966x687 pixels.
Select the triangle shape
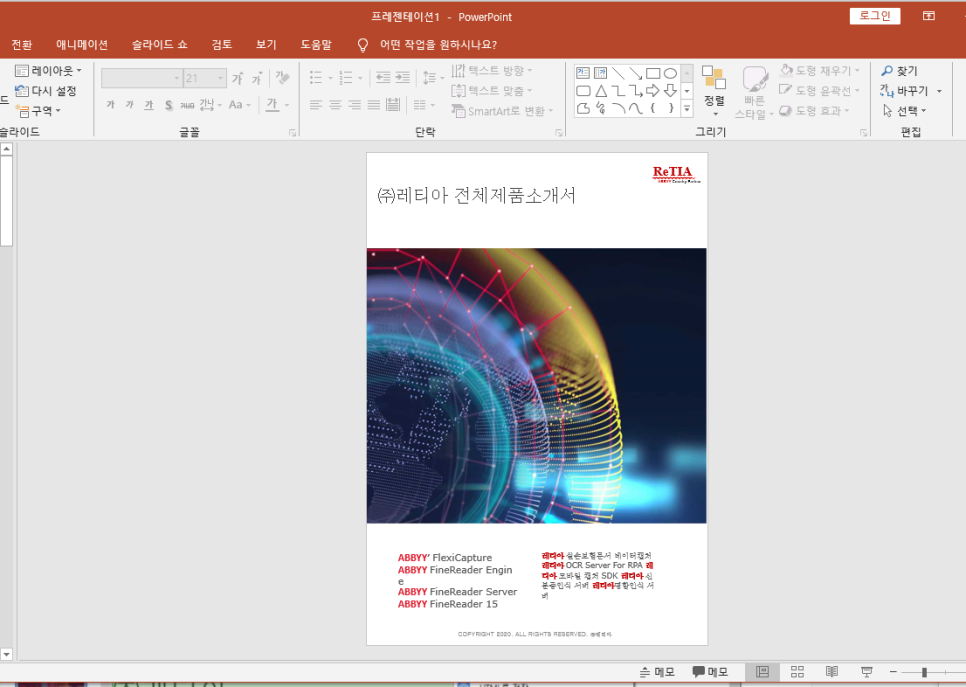tap(601, 91)
